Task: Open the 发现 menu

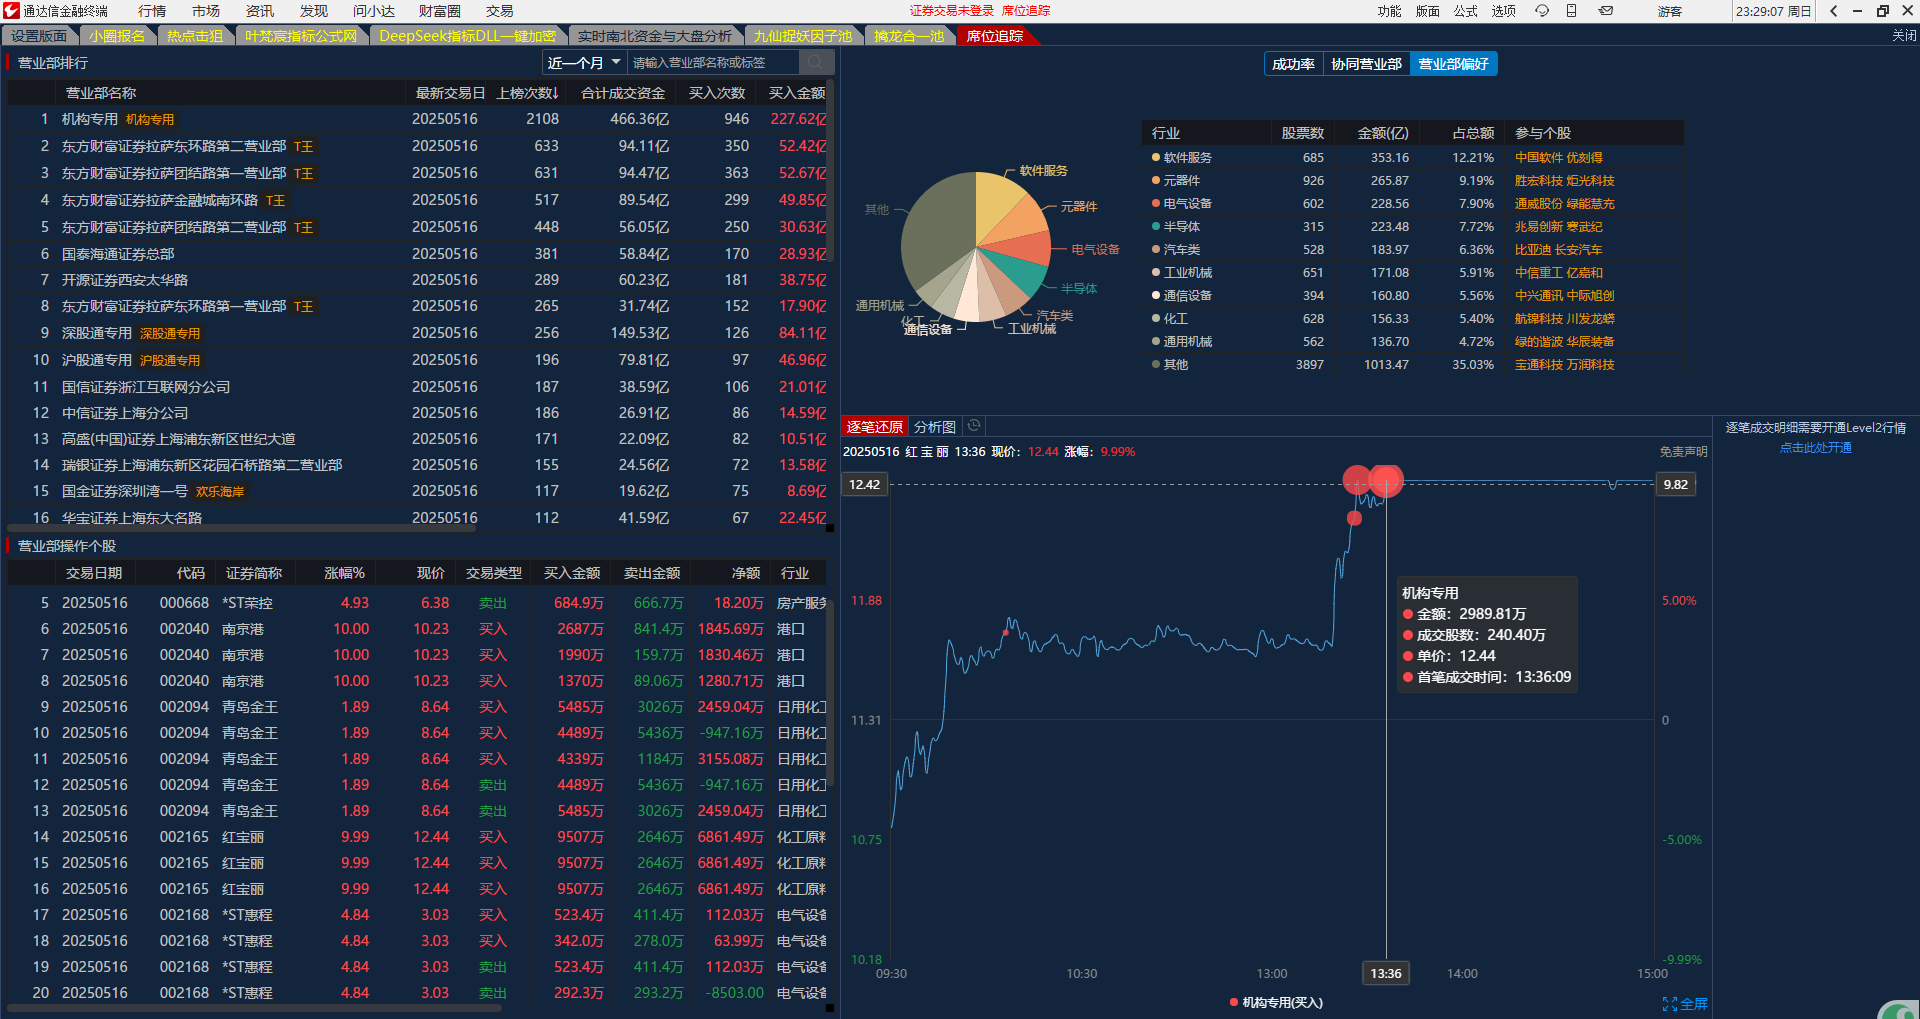Action: [314, 11]
